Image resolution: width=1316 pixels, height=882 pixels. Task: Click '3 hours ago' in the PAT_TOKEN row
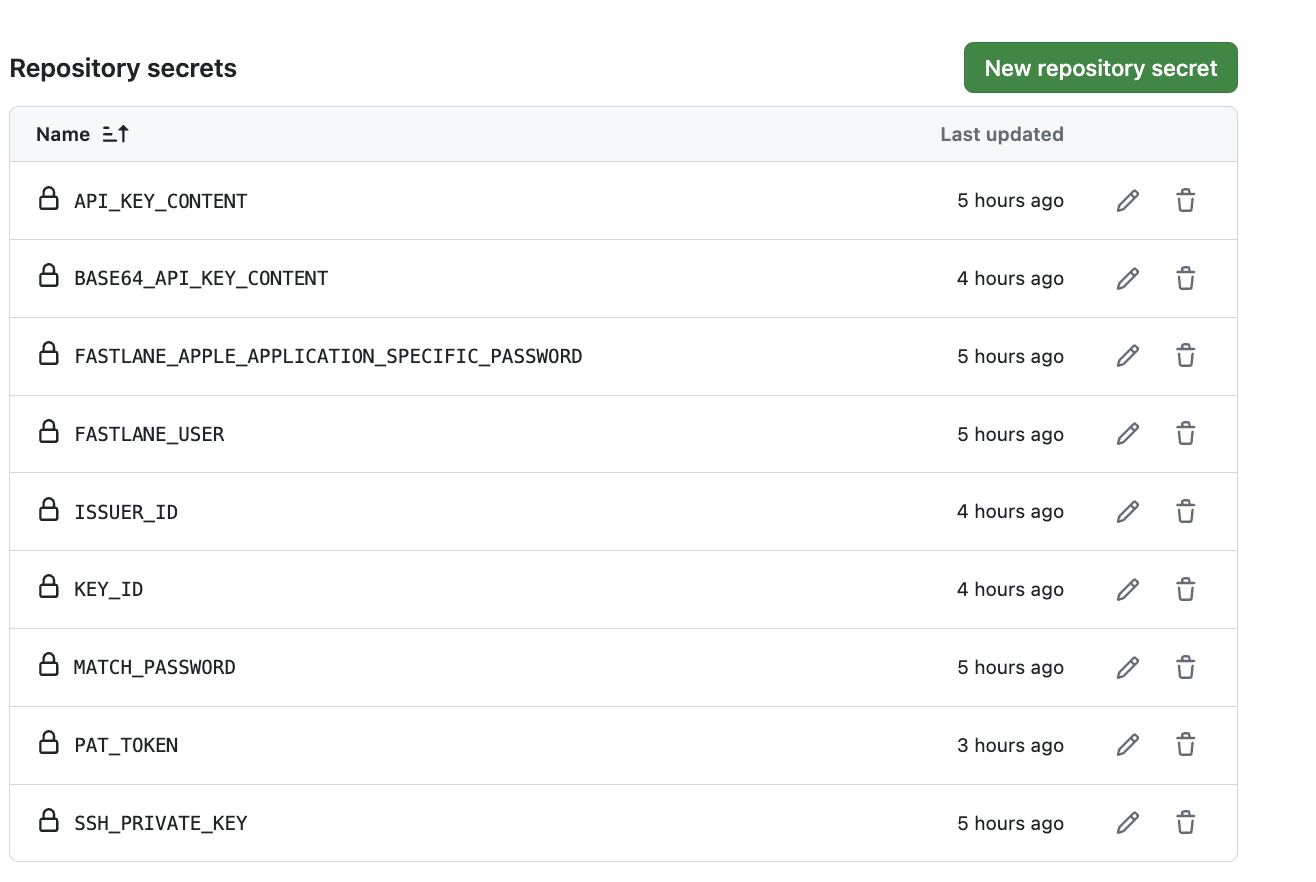coord(1010,745)
